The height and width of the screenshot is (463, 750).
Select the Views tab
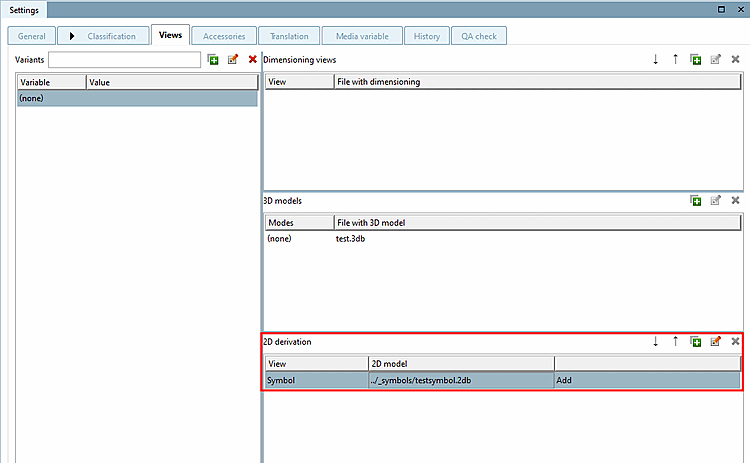point(170,35)
